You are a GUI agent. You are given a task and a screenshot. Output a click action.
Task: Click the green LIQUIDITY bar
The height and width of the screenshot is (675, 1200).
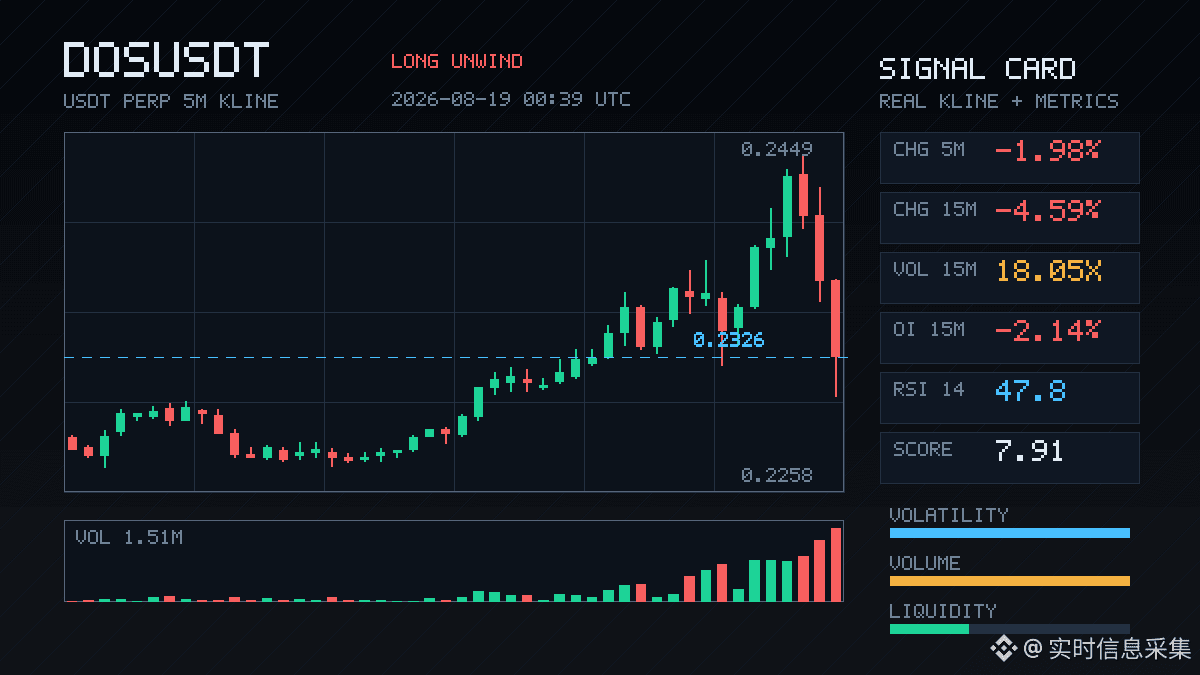click(x=929, y=629)
